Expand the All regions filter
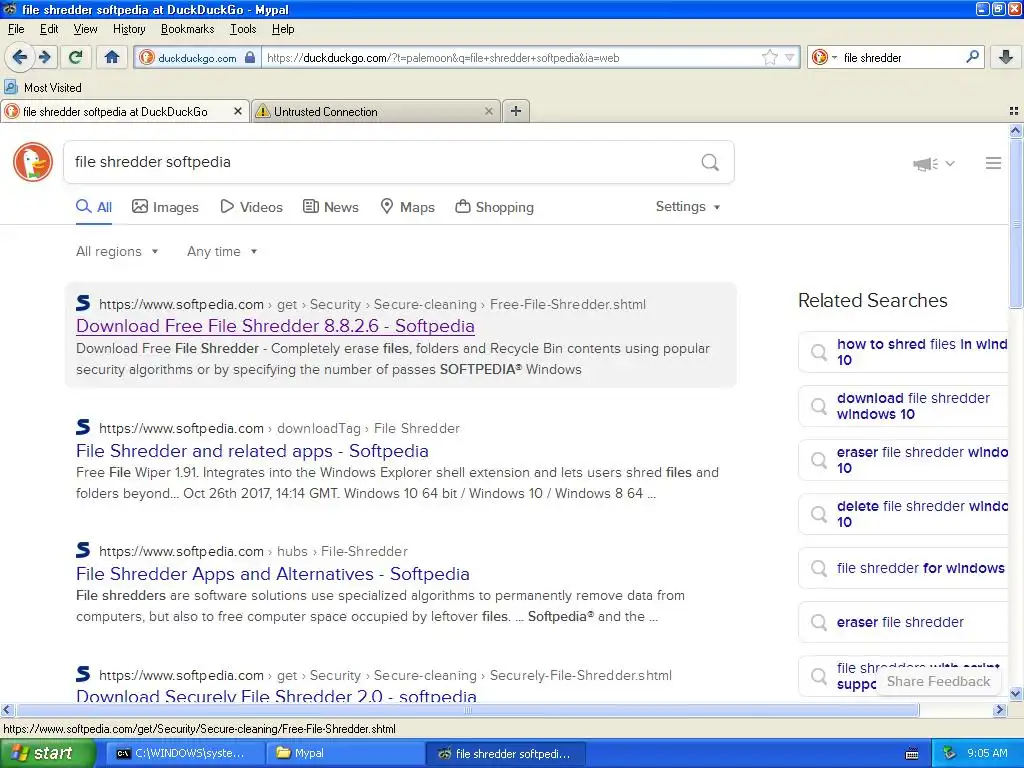Screen dimensions: 1024x768 click(117, 251)
